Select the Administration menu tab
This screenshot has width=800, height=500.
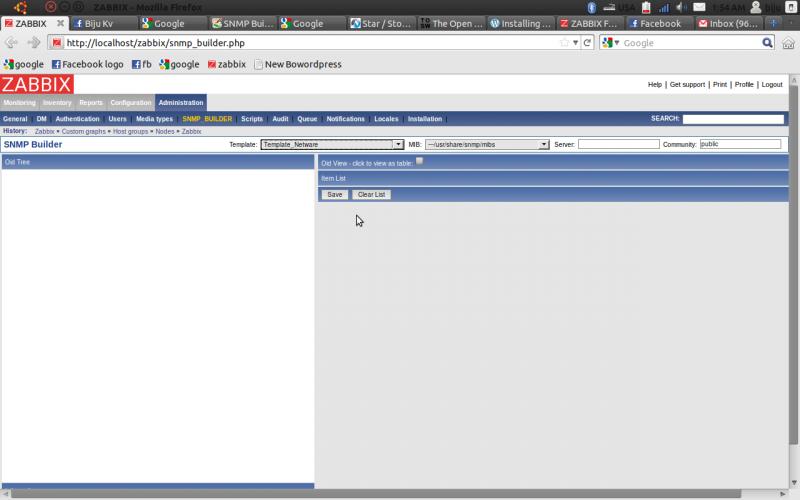coord(181,103)
